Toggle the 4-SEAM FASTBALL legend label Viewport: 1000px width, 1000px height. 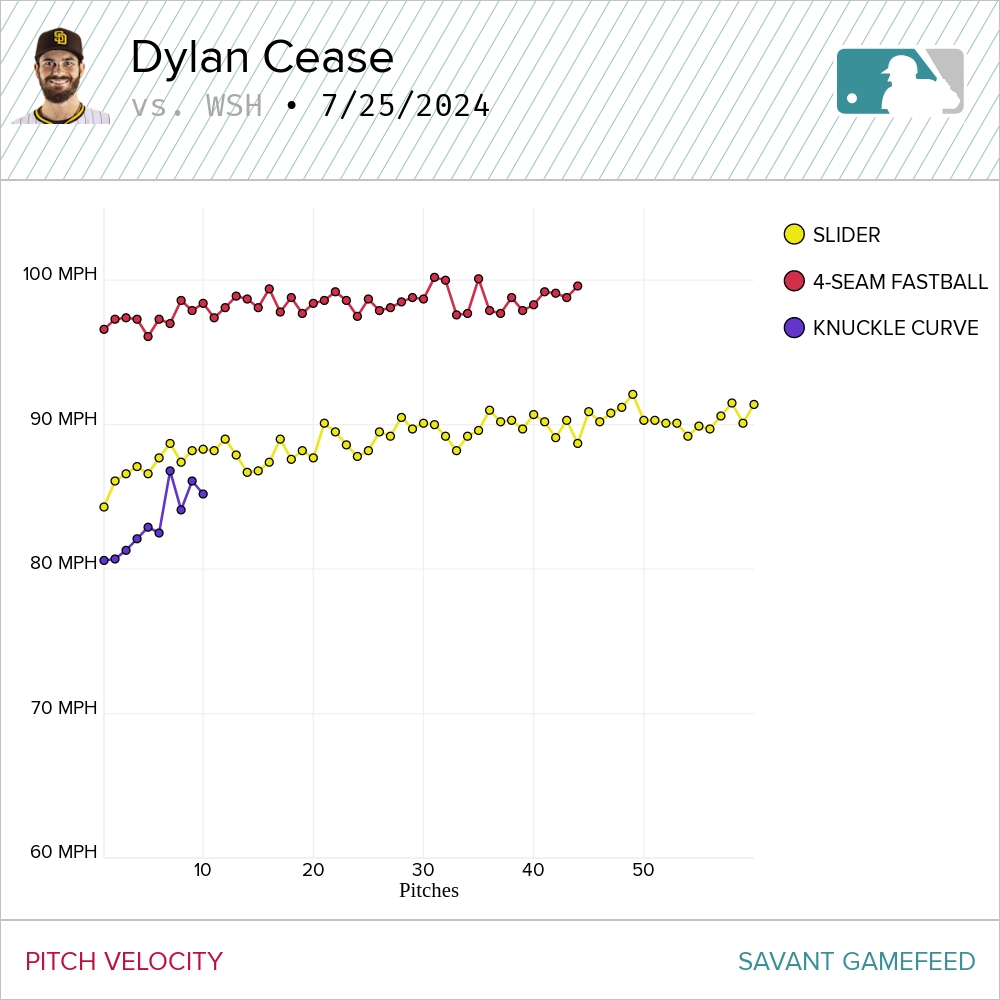[900, 282]
